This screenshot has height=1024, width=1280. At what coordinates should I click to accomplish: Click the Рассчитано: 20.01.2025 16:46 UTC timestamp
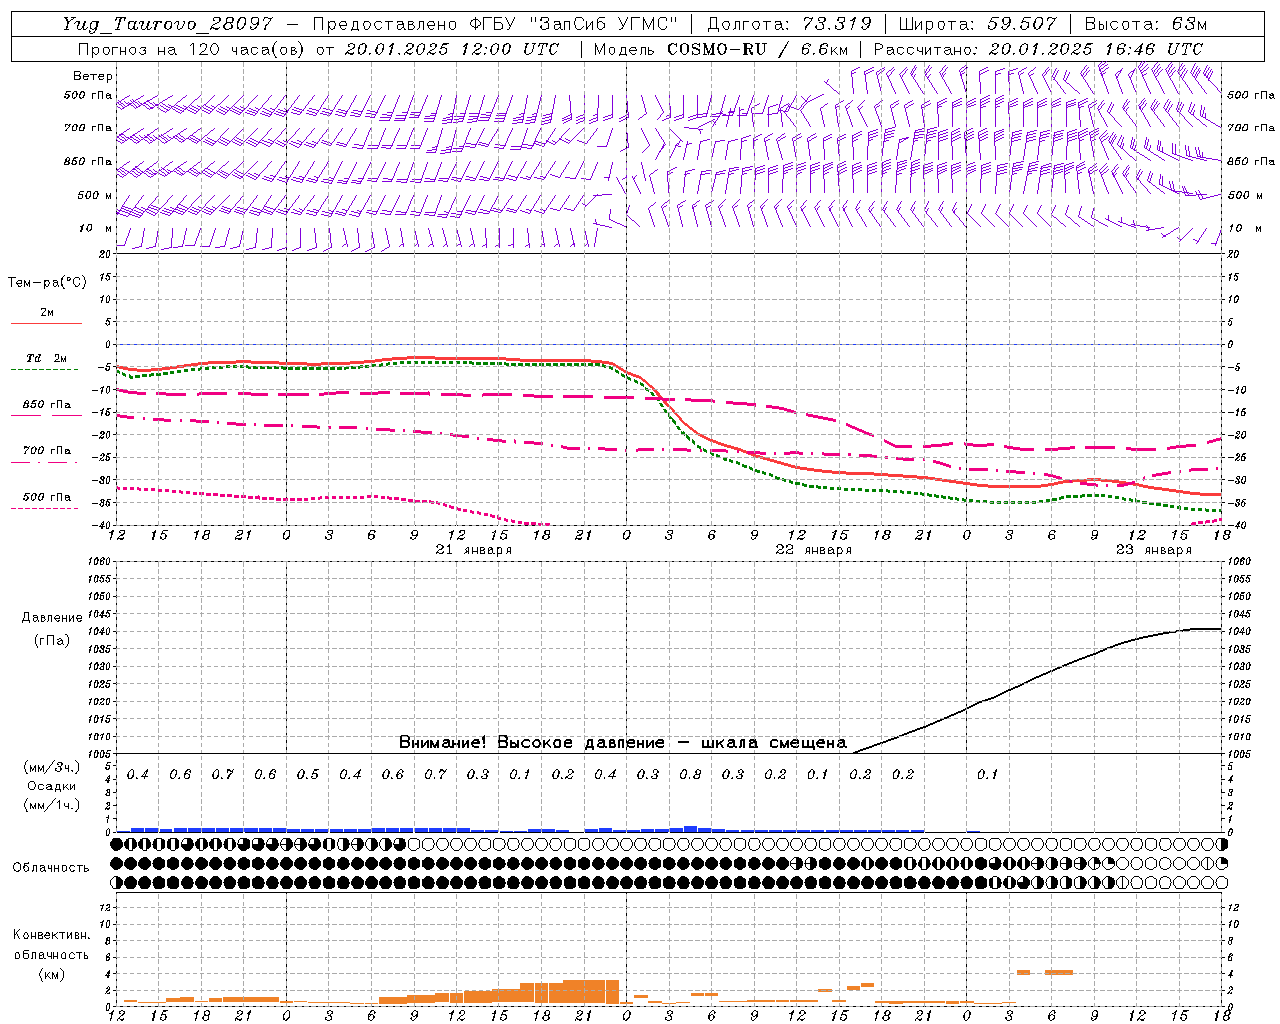[x=1038, y=49]
